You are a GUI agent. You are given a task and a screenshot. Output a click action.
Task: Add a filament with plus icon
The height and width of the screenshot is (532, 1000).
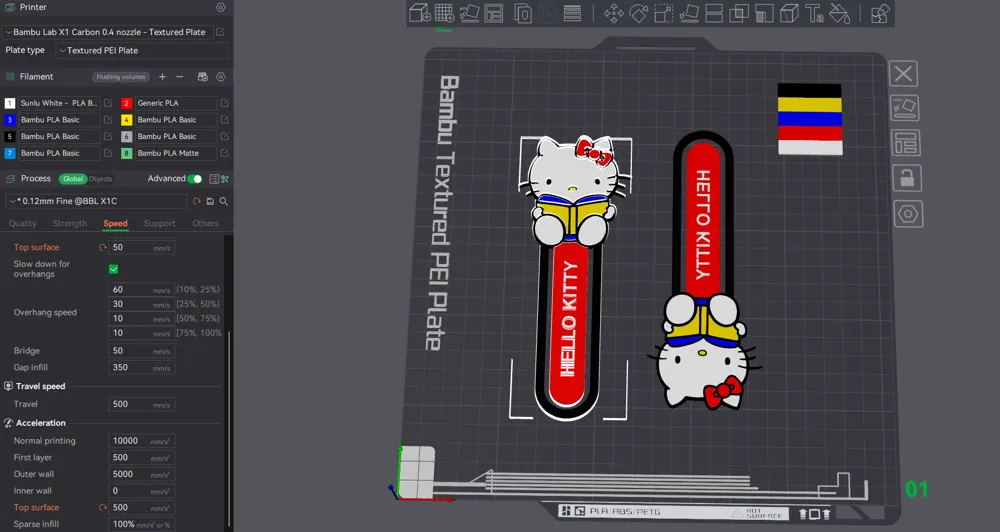click(162, 77)
